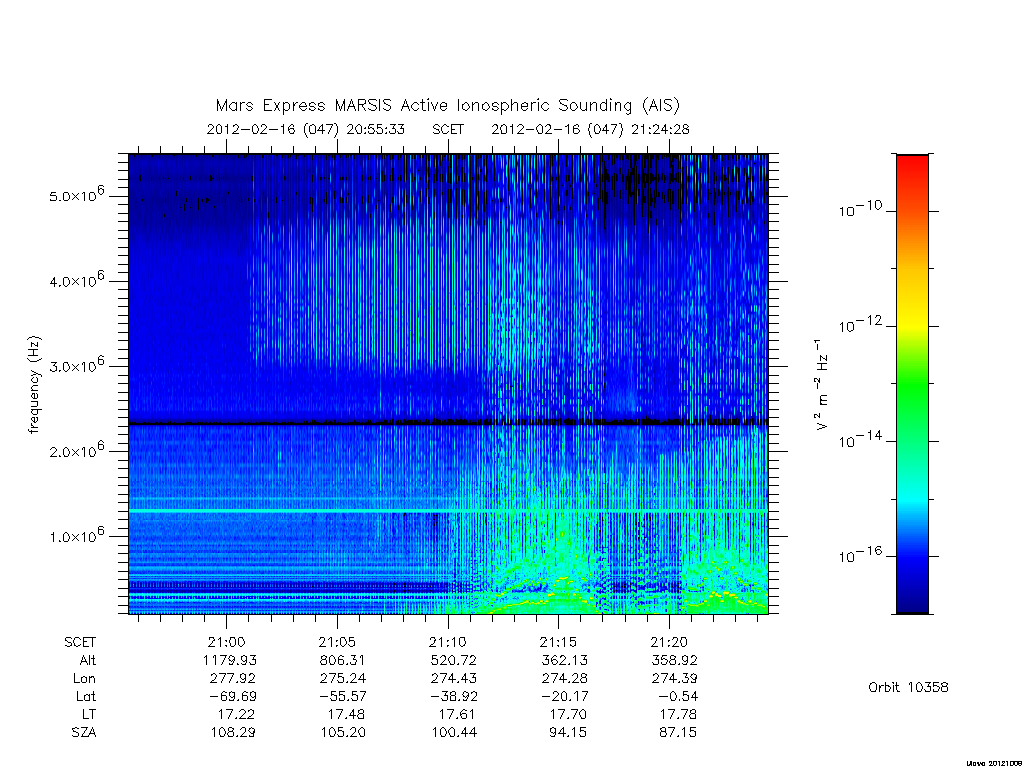This screenshot has height=768, width=1024.
Task: Click local time value 17.61
Action: pos(456,714)
